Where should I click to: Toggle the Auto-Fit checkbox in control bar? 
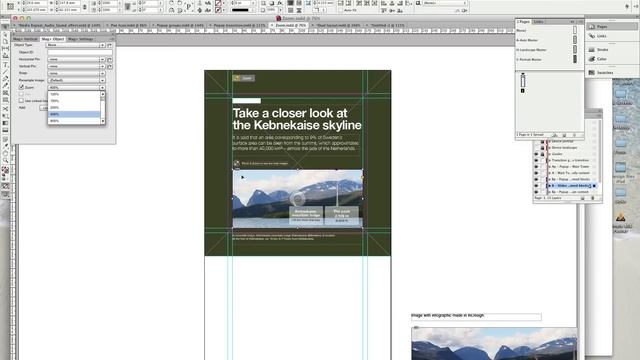340,10
